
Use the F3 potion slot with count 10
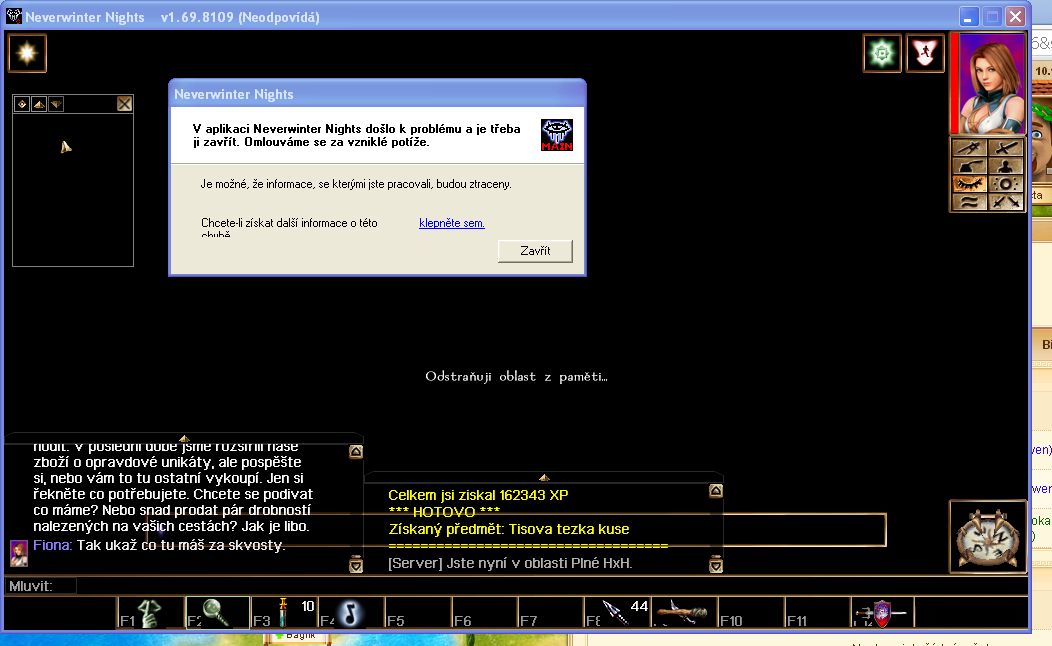tap(284, 612)
